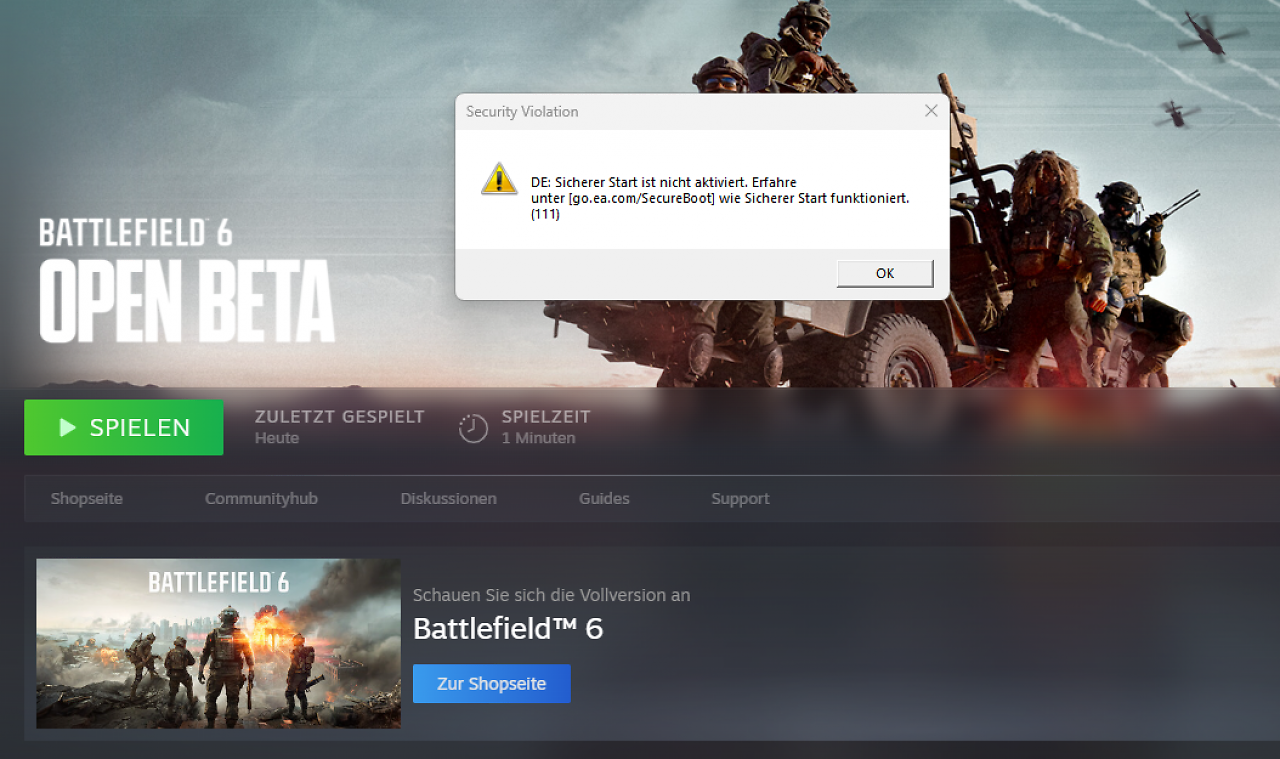Click the ZULETZT GESPIELT label
Screen dimensions: 1280x759
tap(340, 417)
